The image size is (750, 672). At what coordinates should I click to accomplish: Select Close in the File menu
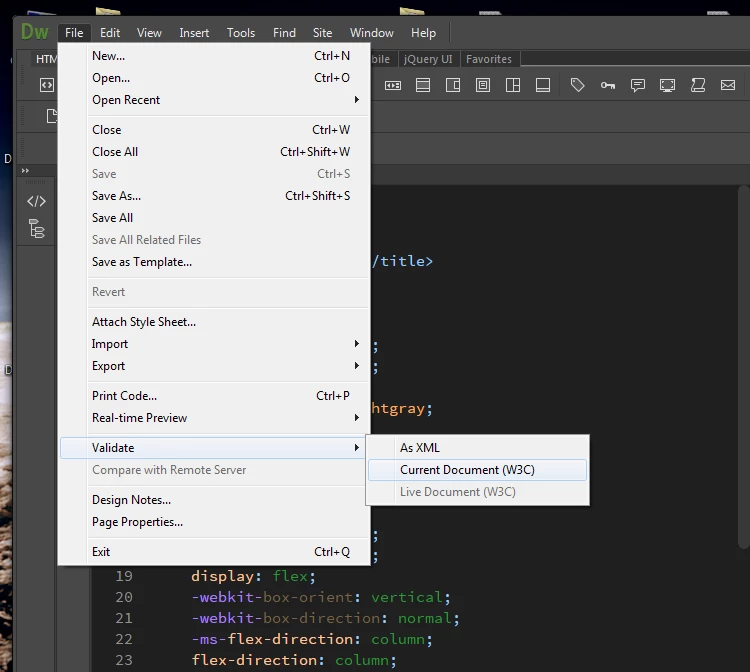pyautogui.click(x=214, y=130)
